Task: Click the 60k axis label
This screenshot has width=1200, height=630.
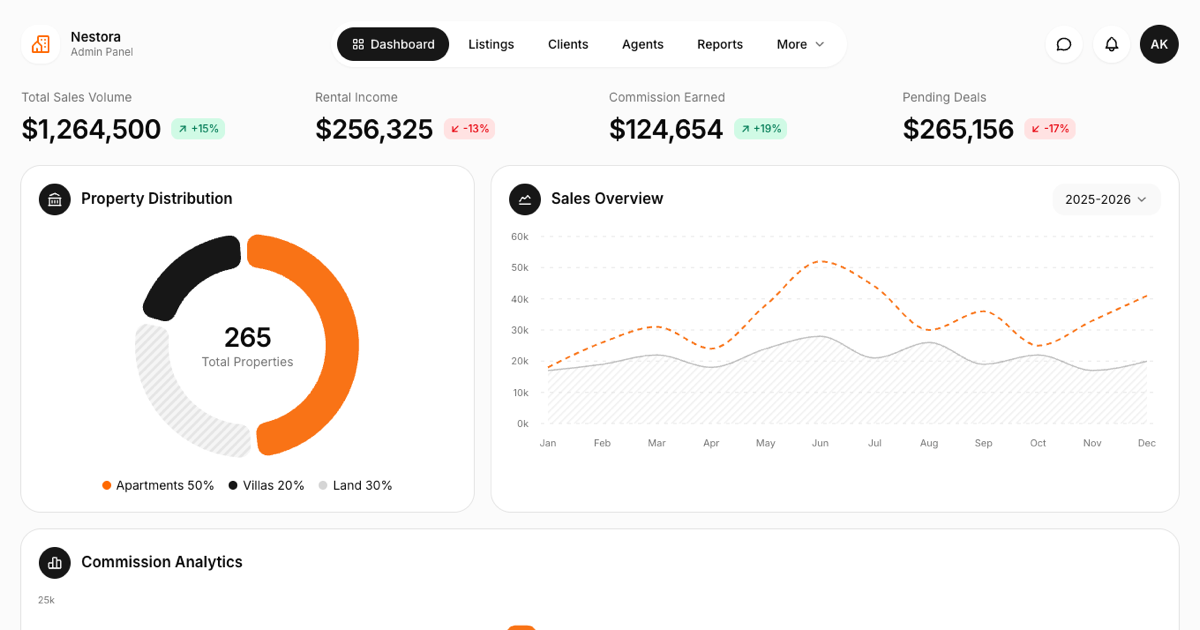Action: coord(519,237)
